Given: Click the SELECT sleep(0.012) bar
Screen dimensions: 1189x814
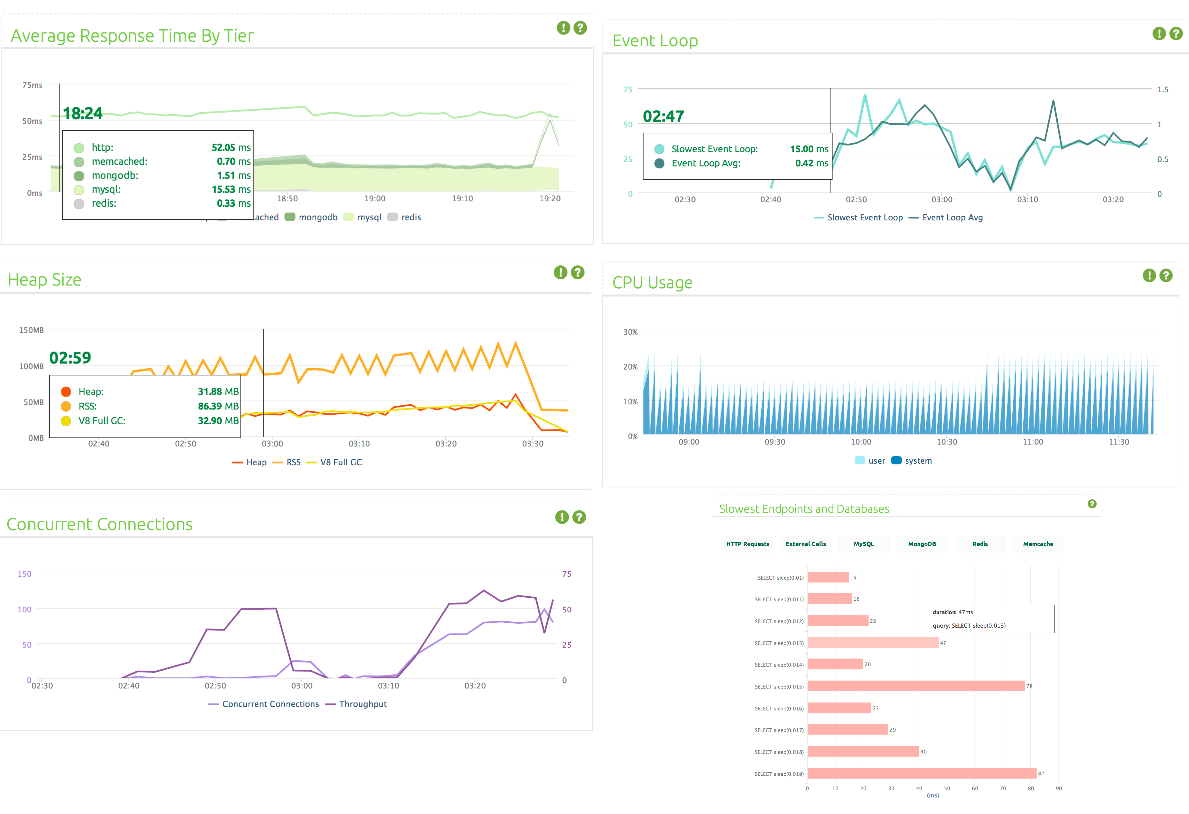Looking at the screenshot, I should (x=838, y=621).
